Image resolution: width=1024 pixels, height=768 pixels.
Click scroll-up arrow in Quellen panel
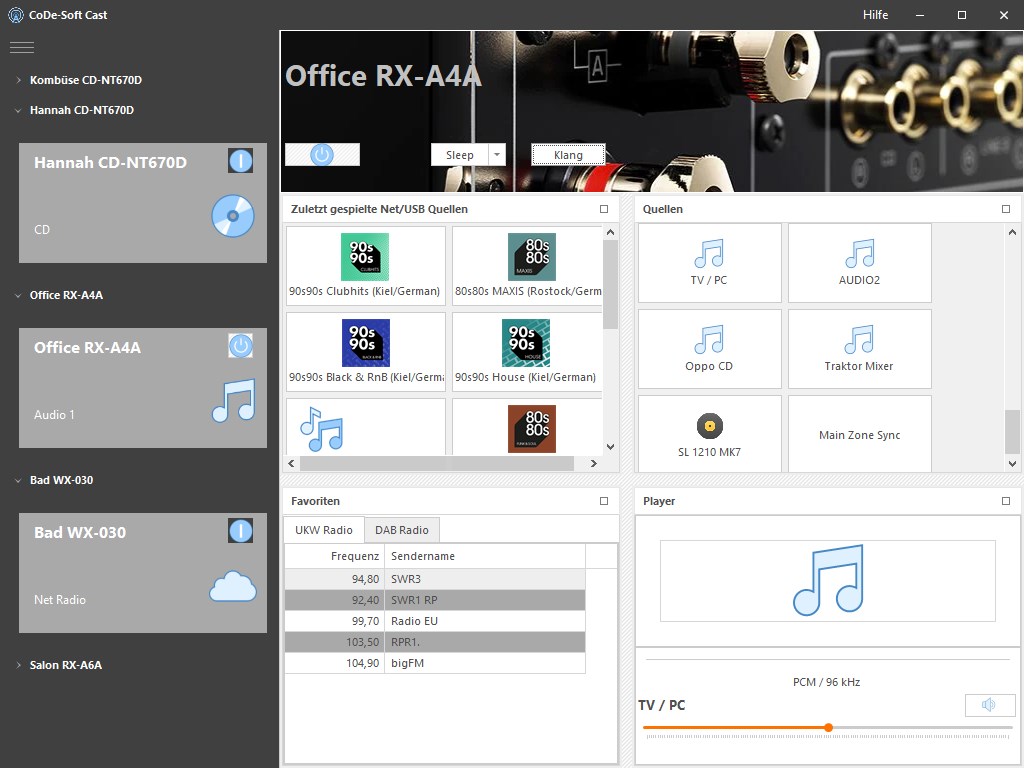click(x=1012, y=232)
